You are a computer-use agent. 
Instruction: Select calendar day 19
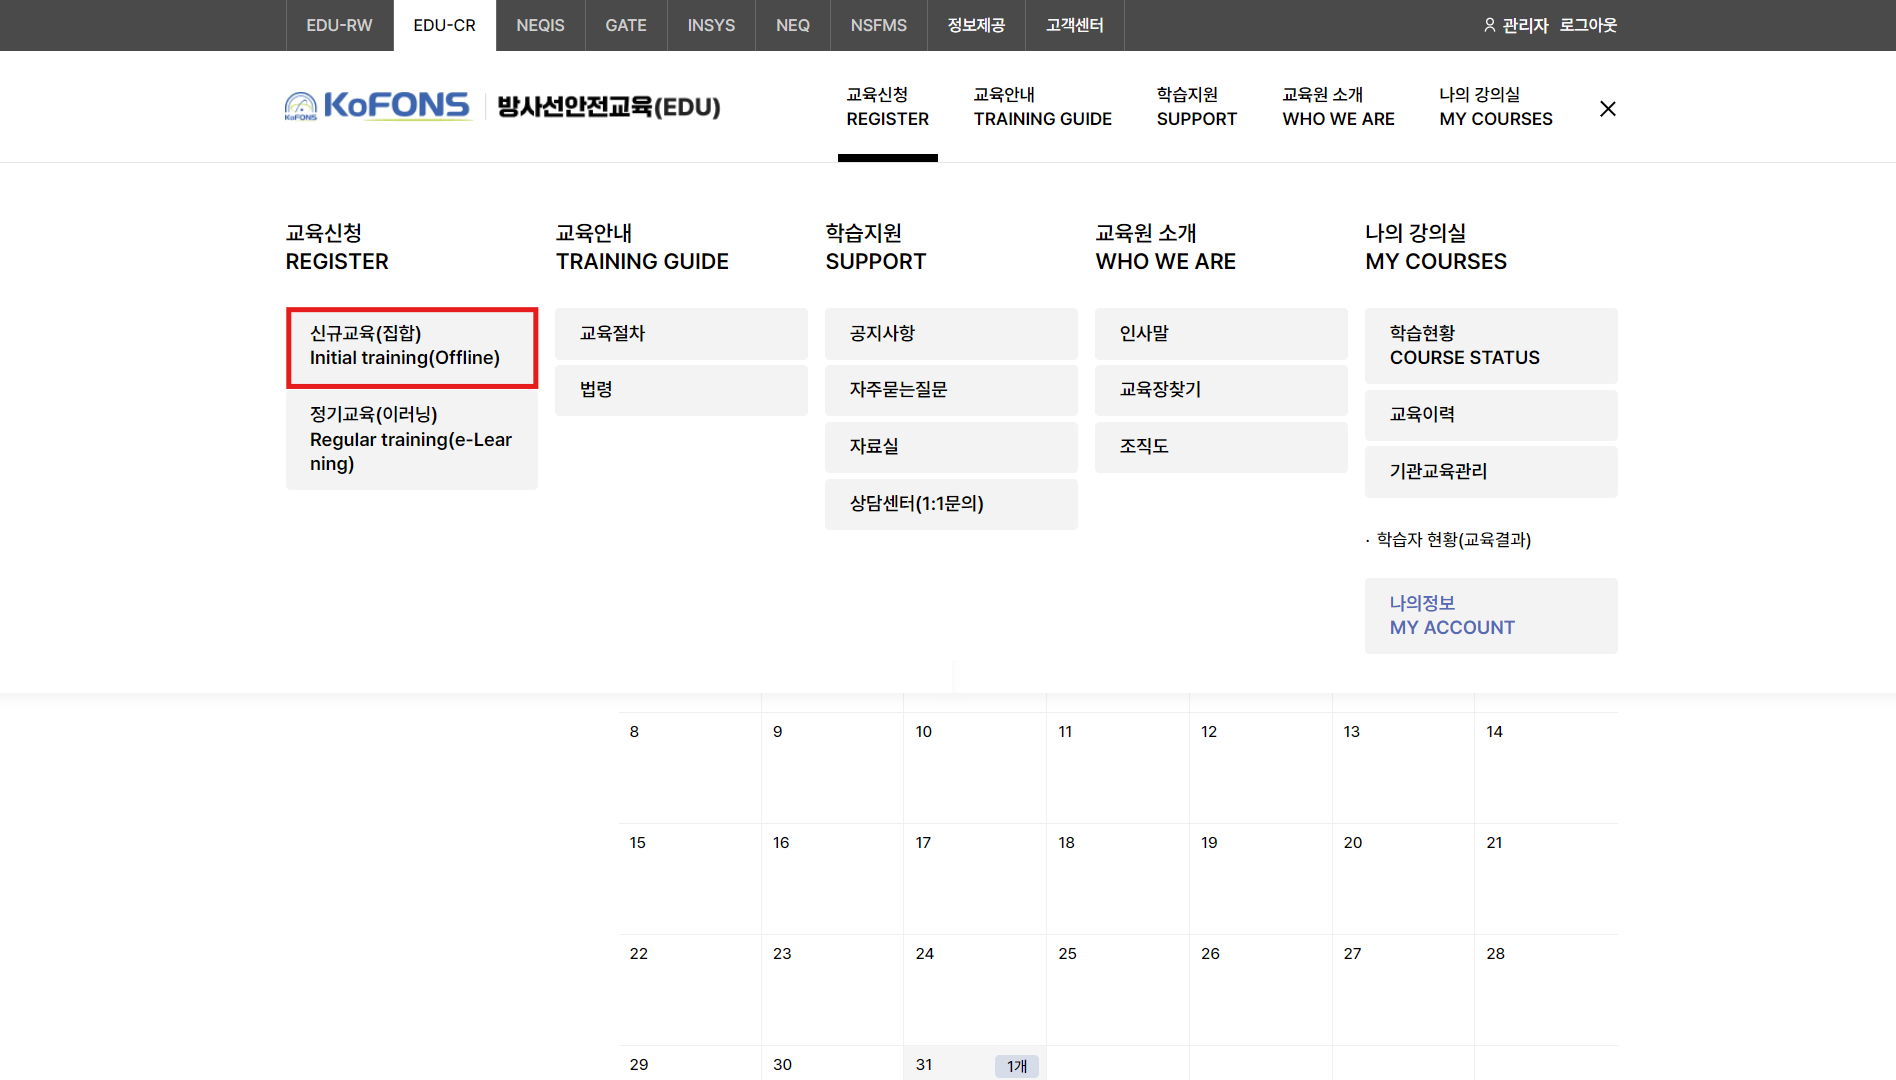coord(1261,879)
